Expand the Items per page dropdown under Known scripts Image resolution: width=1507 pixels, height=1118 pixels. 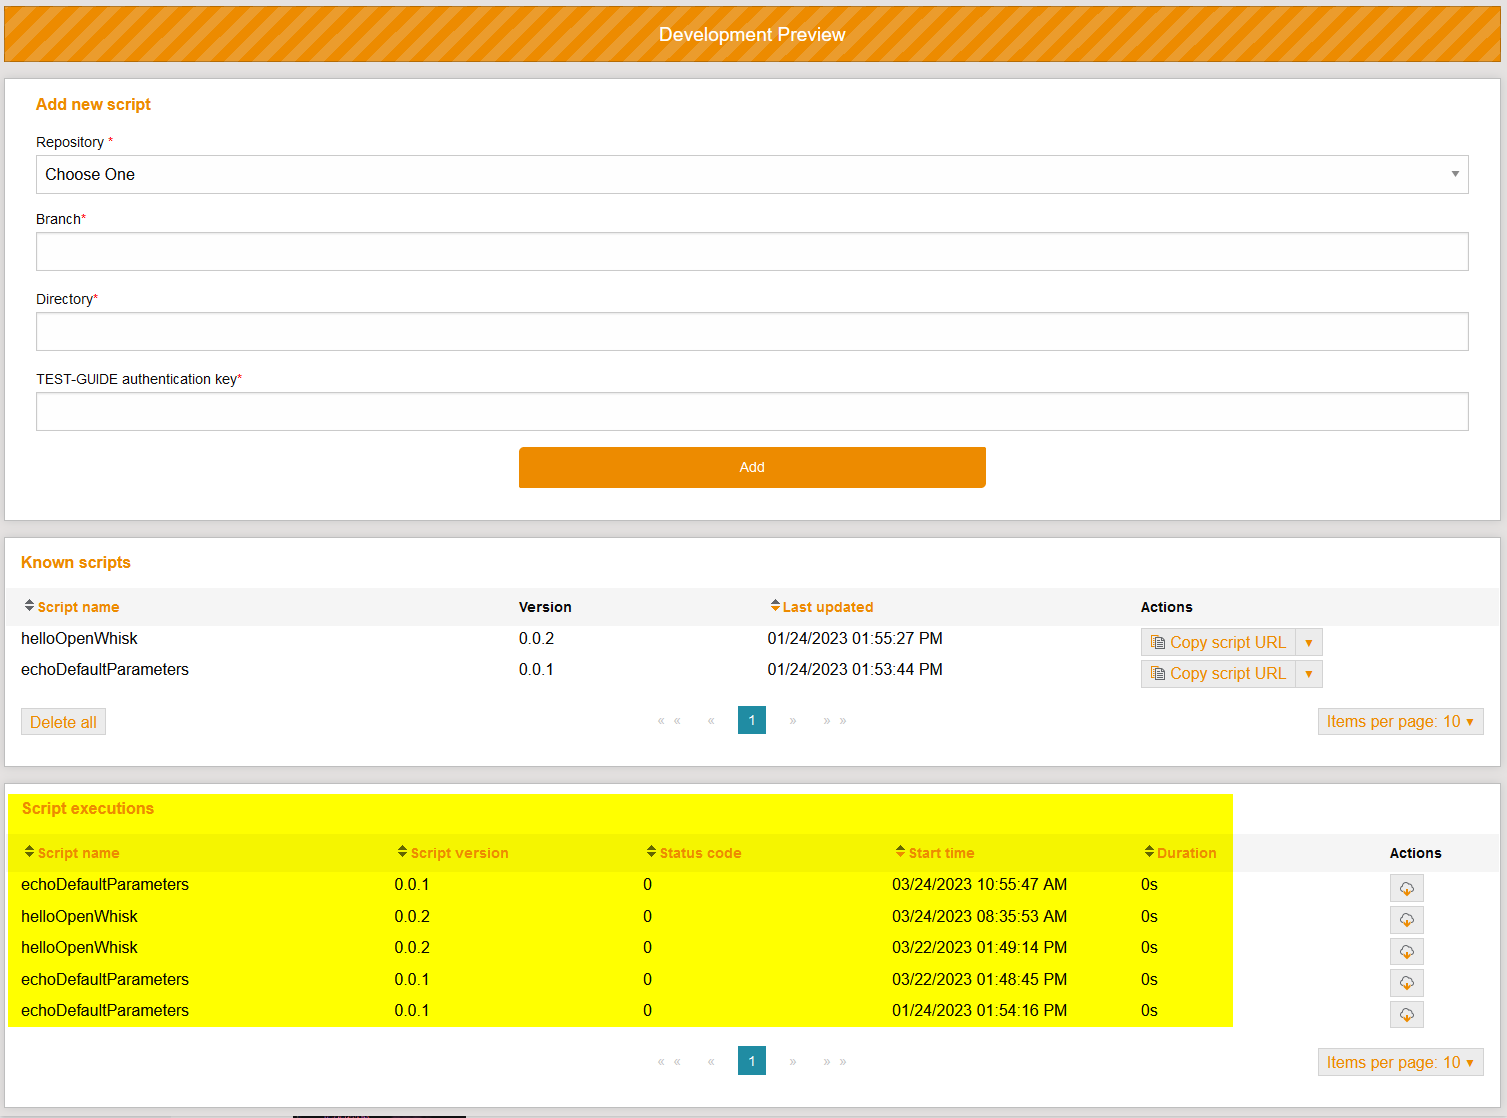[x=1400, y=721]
